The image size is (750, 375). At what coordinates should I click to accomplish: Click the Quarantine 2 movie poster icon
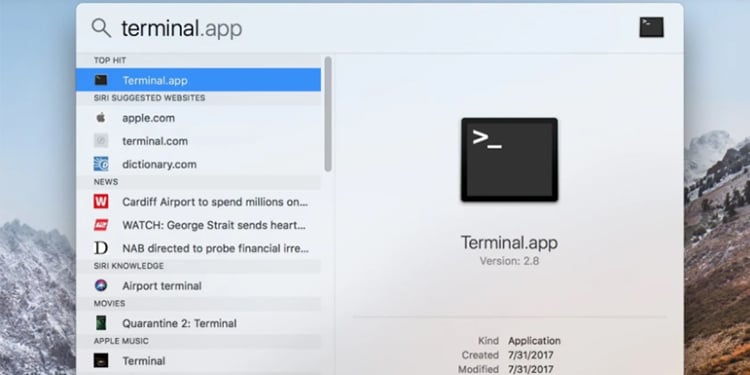pos(101,323)
